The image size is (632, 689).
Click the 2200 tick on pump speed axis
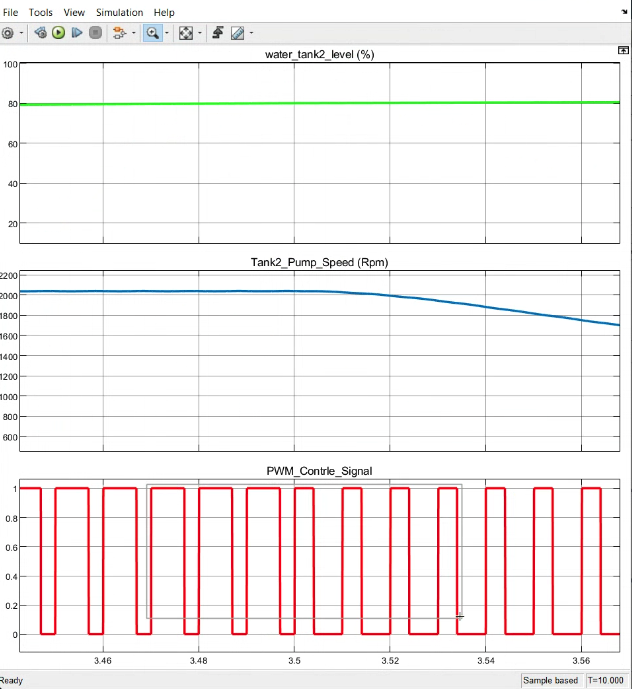(9, 276)
